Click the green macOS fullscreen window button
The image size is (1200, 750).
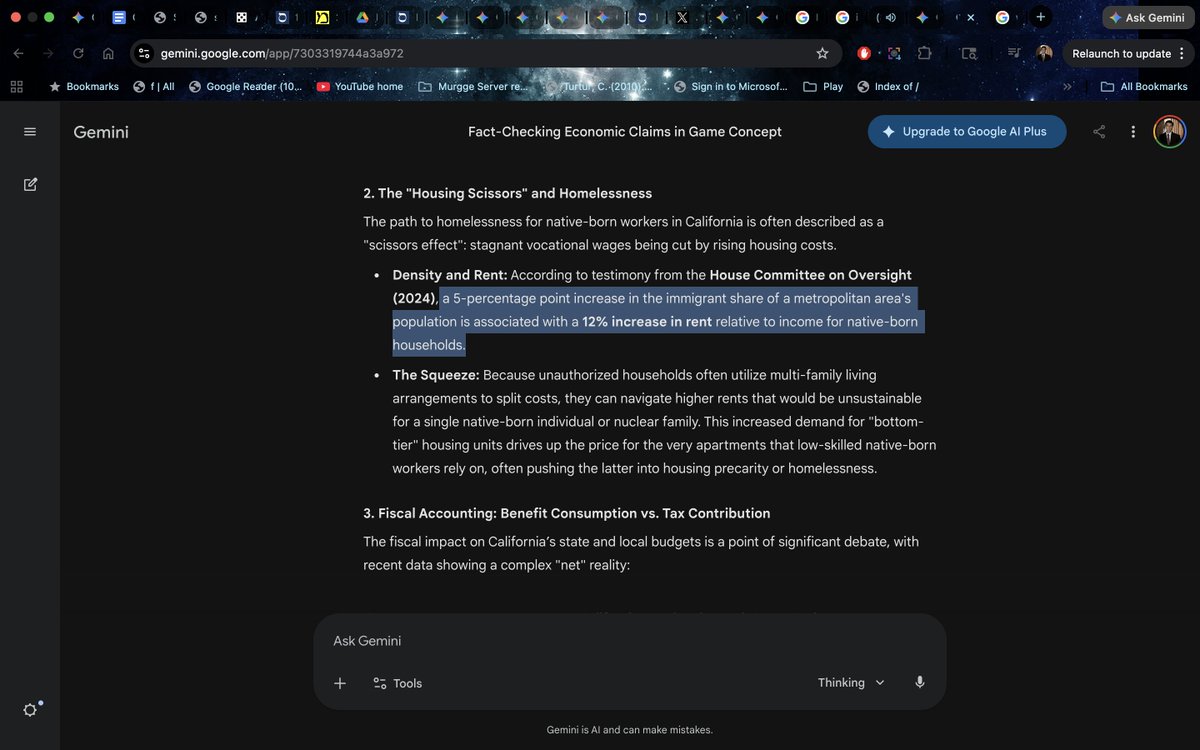49,17
